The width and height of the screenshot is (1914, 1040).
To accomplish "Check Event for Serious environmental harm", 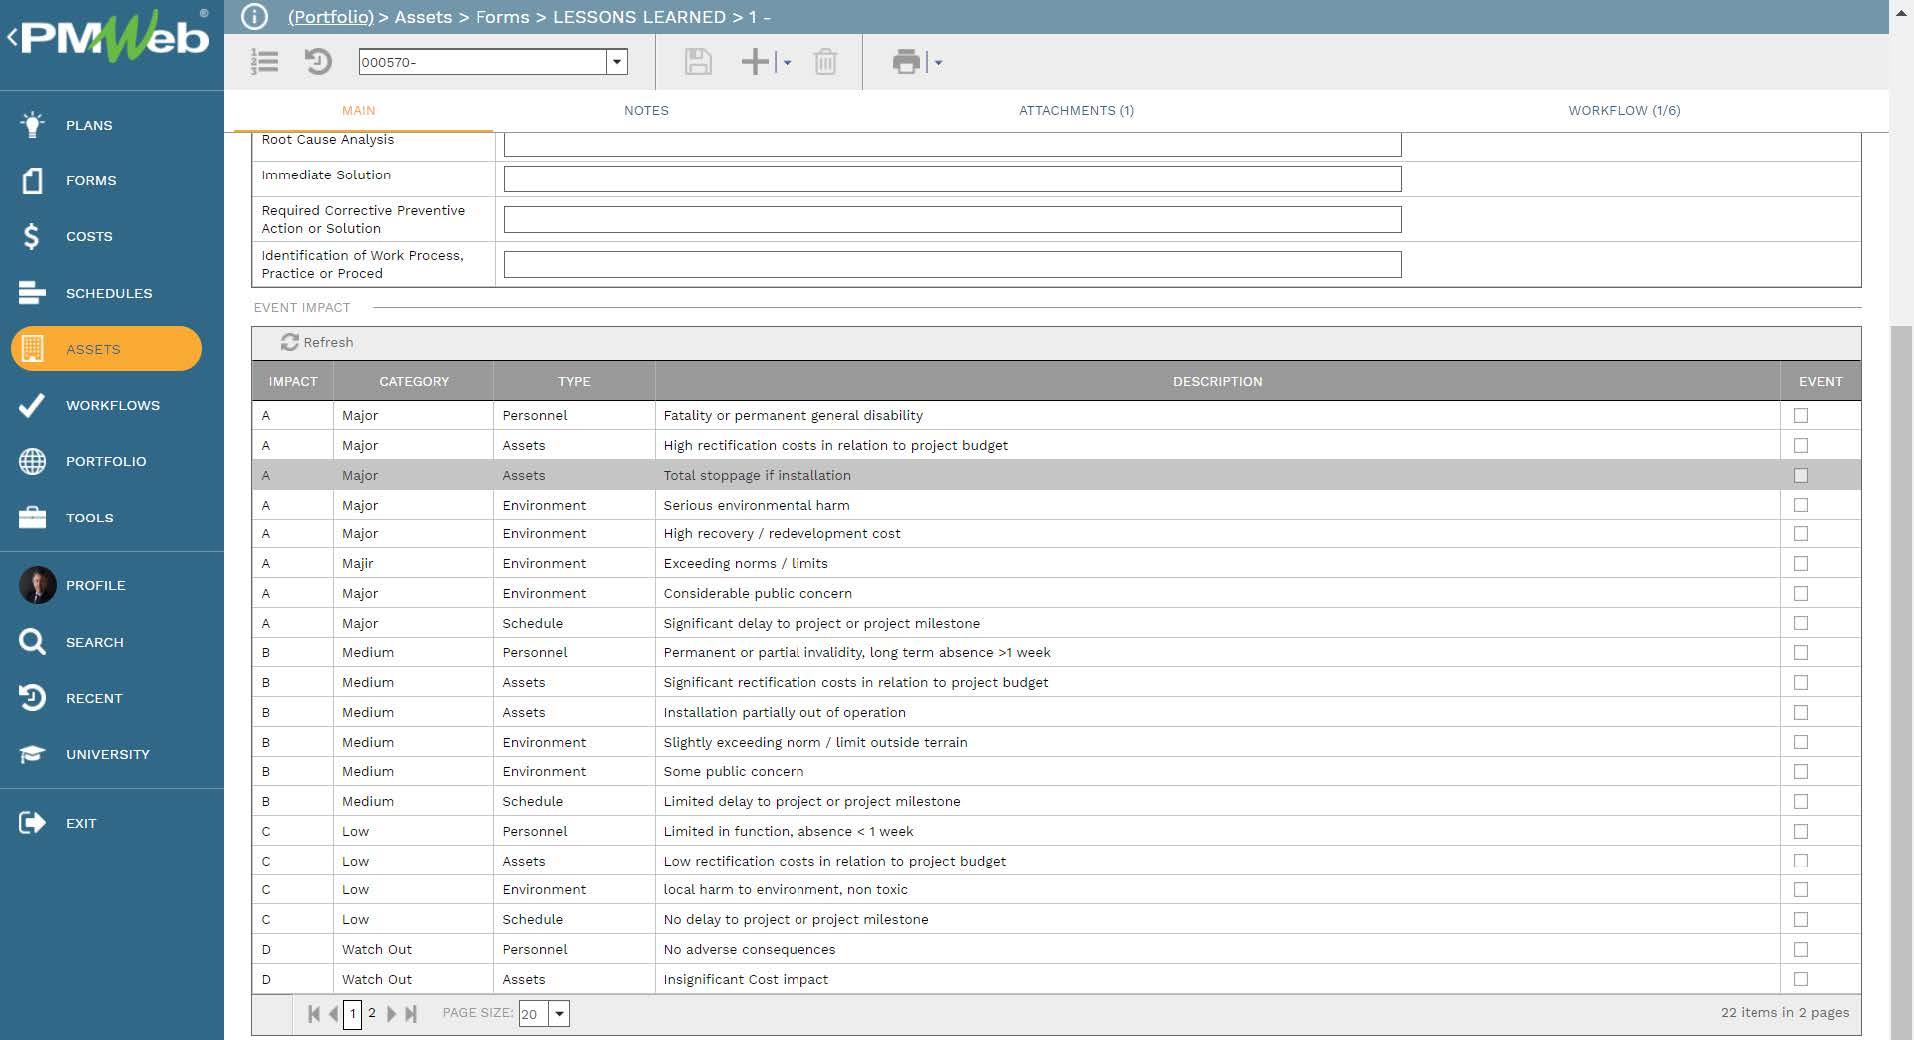I will click(x=1801, y=505).
